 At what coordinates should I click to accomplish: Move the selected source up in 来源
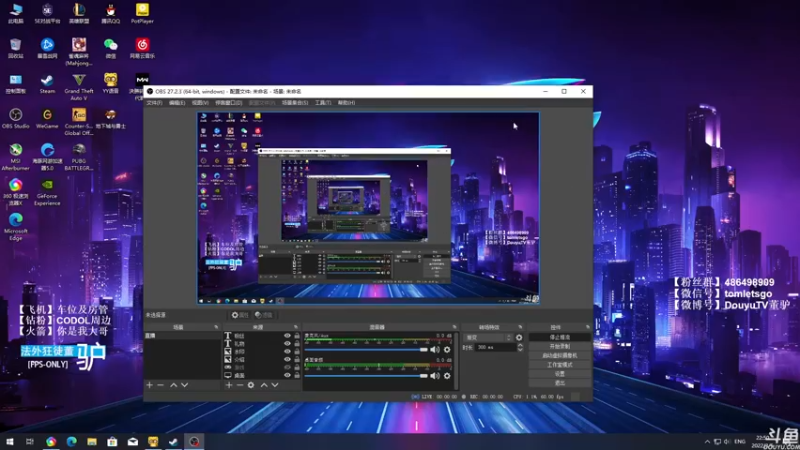[x=264, y=385]
